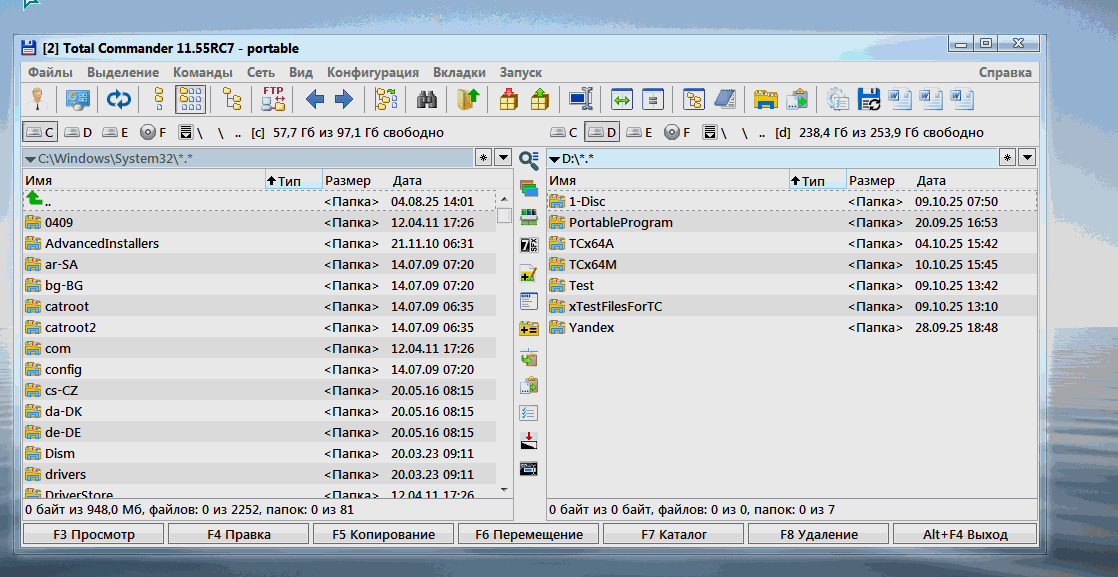The image size is (1118, 577).
Task: Select drive C in the left drive bar
Action: pyautogui.click(x=40, y=133)
